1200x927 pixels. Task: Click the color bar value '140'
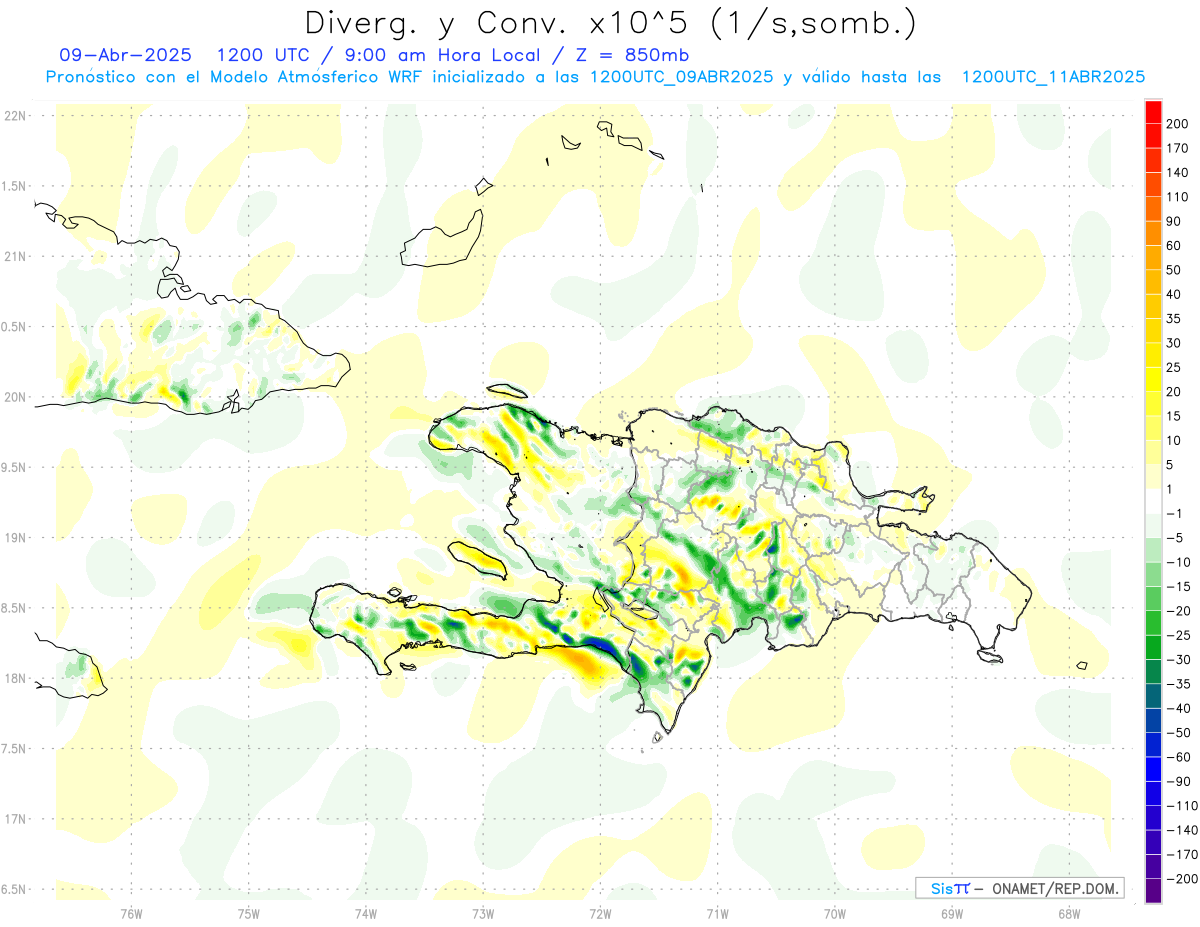pyautogui.click(x=1177, y=172)
